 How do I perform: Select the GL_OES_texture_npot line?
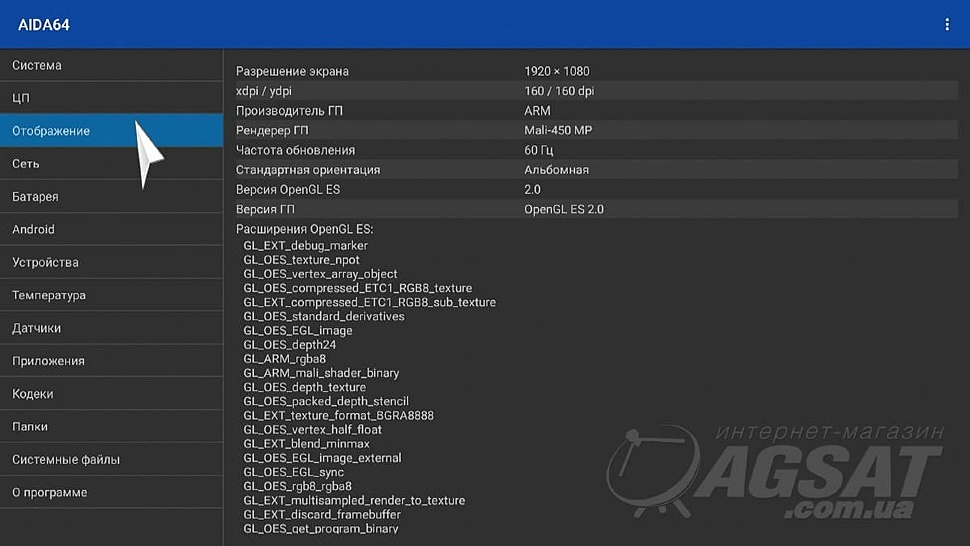click(301, 260)
